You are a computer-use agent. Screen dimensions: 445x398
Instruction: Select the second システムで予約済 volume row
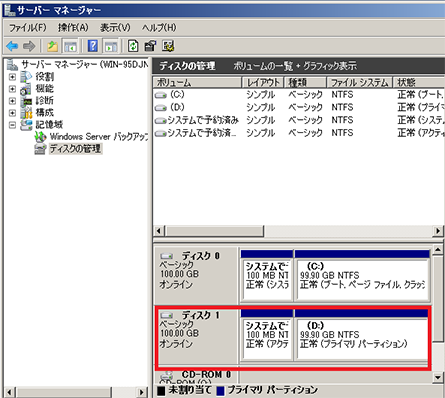(299, 133)
